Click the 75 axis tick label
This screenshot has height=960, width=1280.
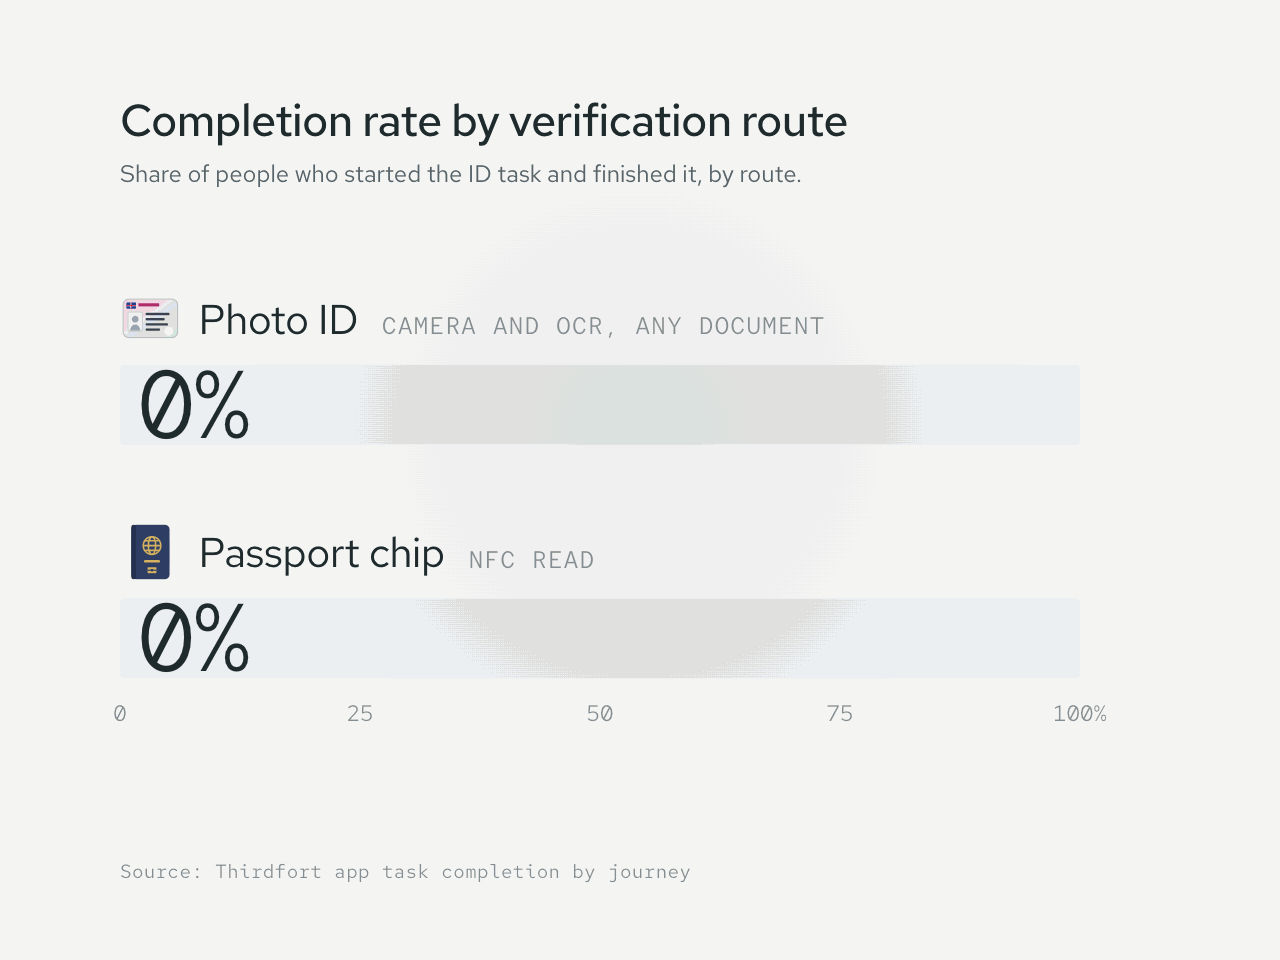pyautogui.click(x=840, y=714)
